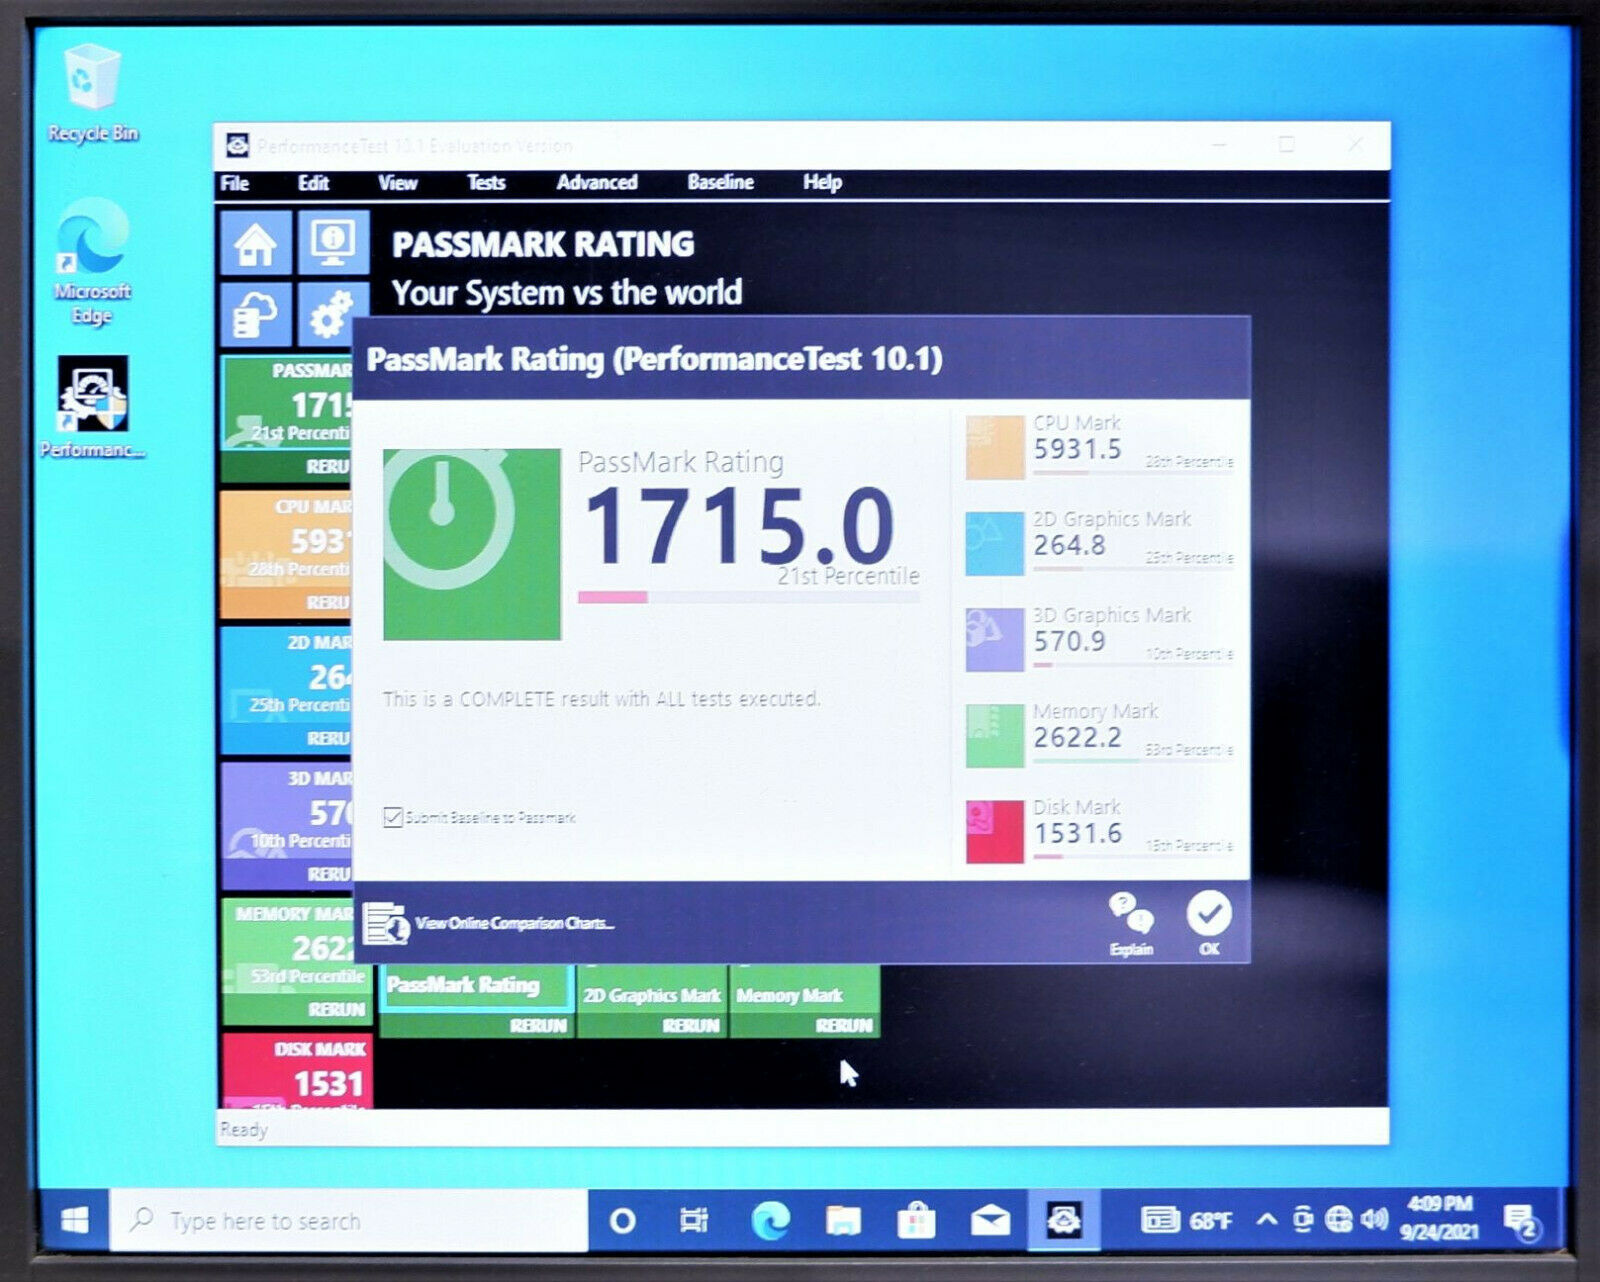
Task: Open the volume speaker tray icon
Action: click(1375, 1219)
